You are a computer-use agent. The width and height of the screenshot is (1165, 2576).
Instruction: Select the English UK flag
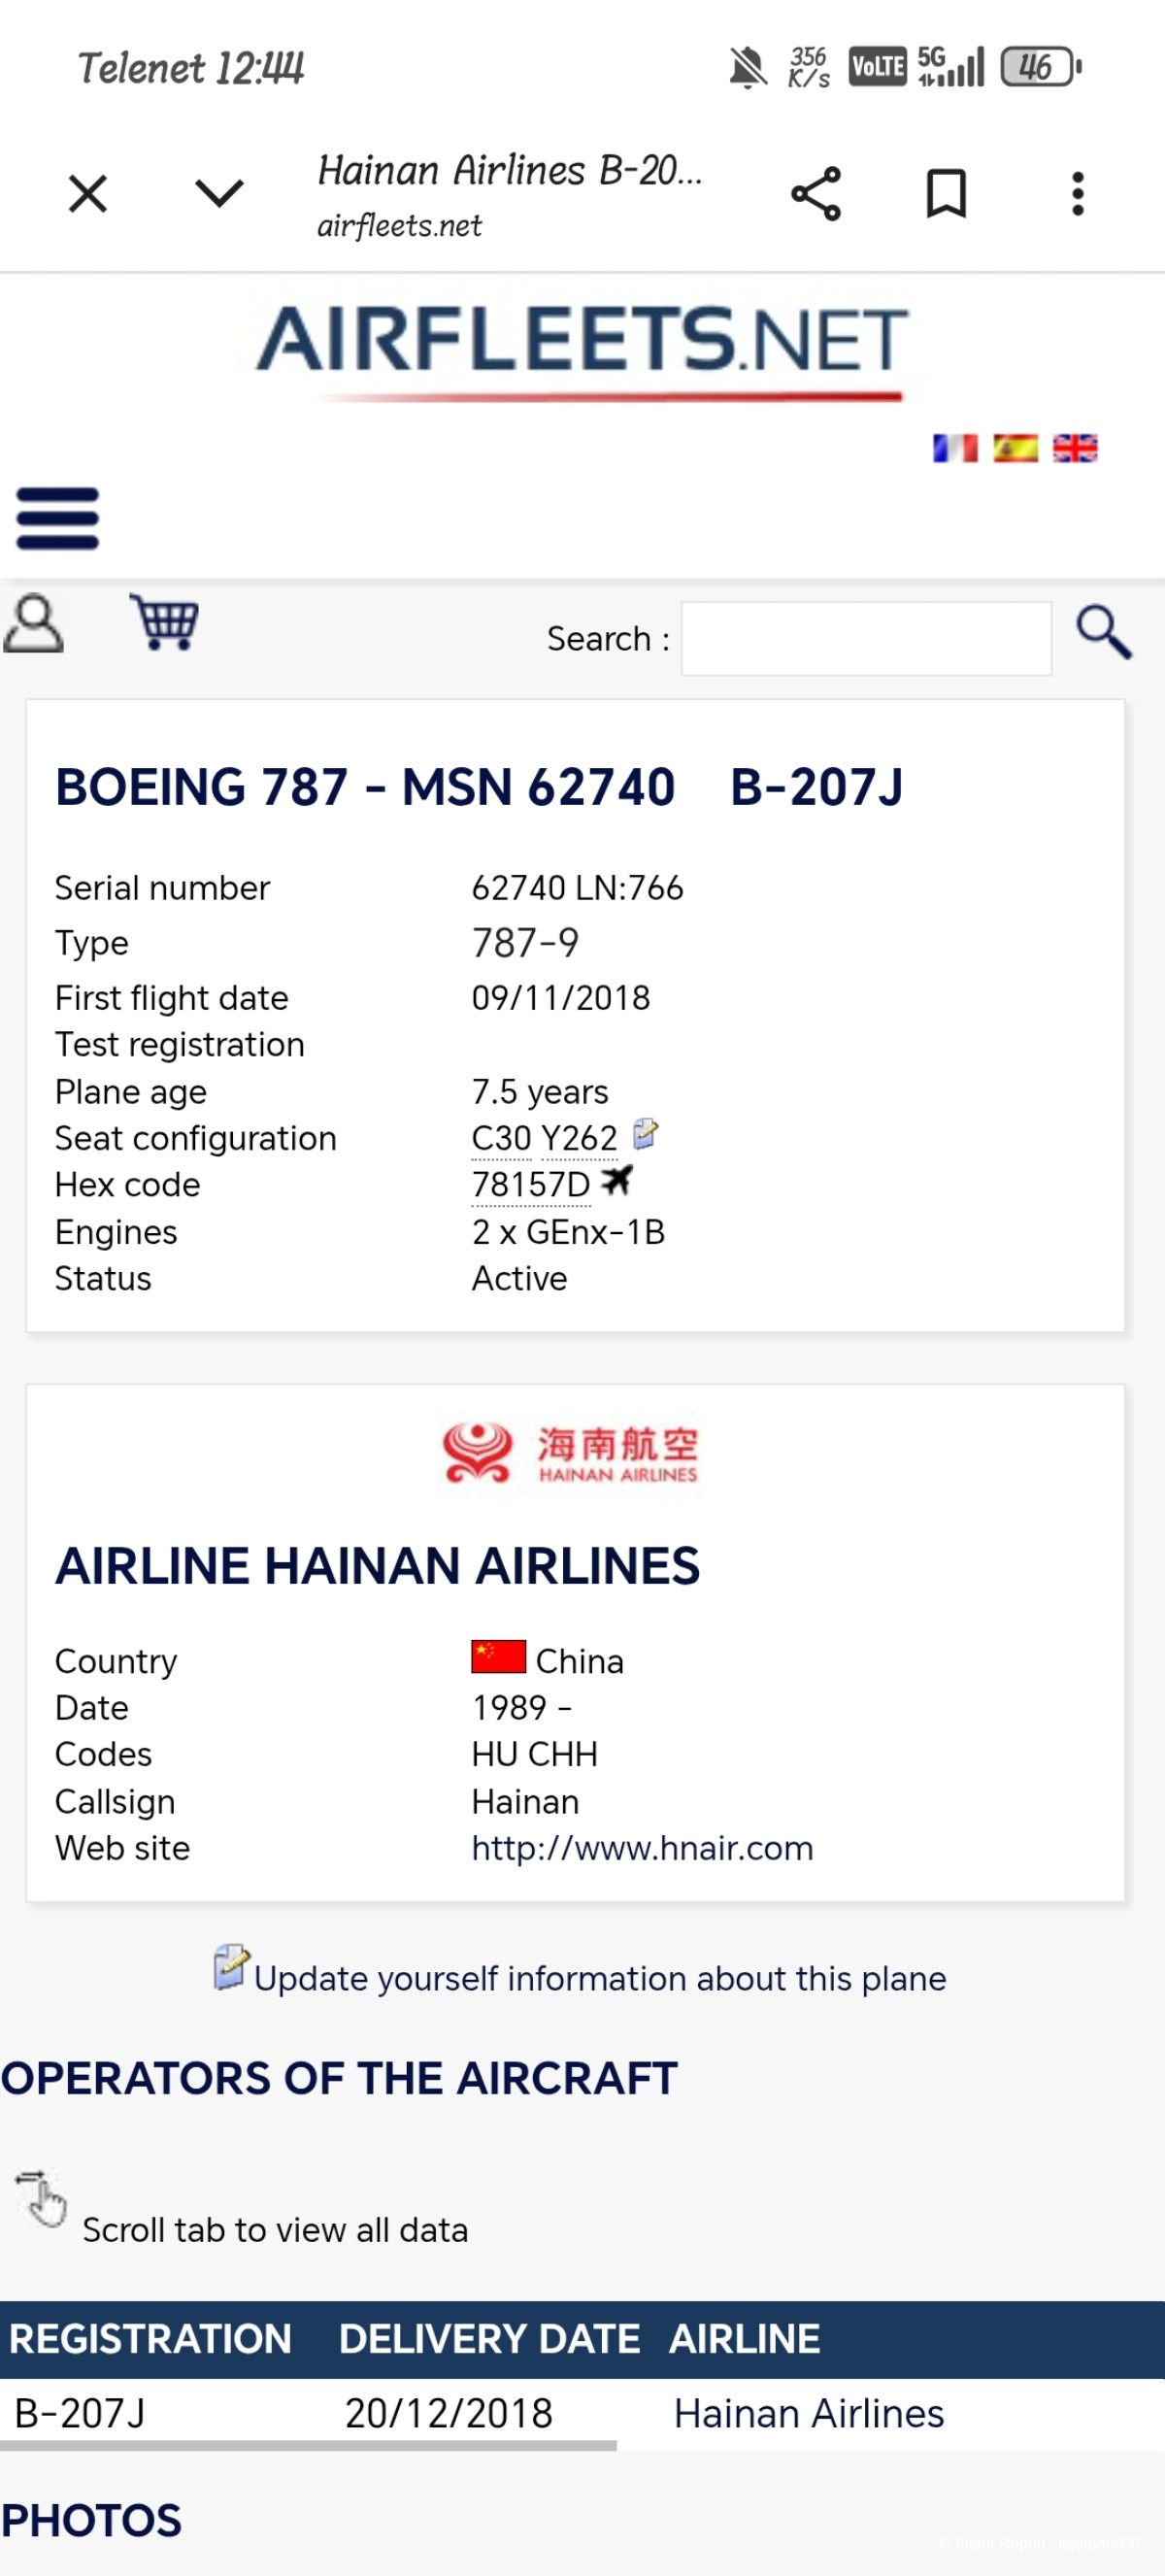tap(1075, 448)
